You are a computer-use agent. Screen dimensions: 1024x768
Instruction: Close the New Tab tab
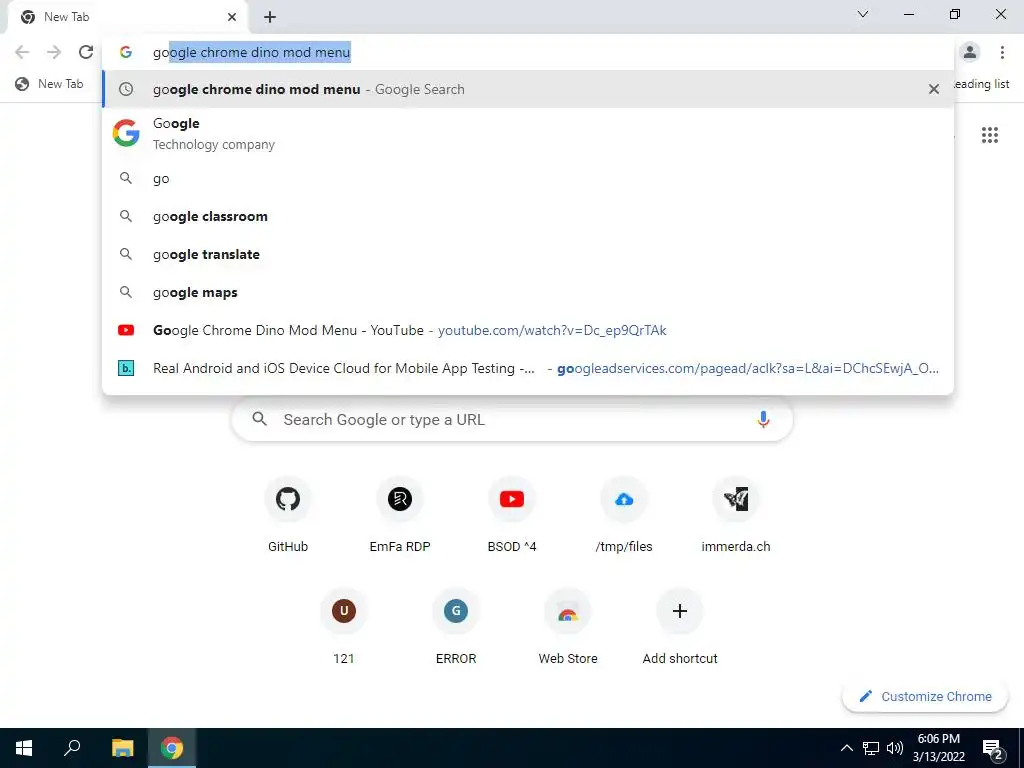tap(232, 17)
